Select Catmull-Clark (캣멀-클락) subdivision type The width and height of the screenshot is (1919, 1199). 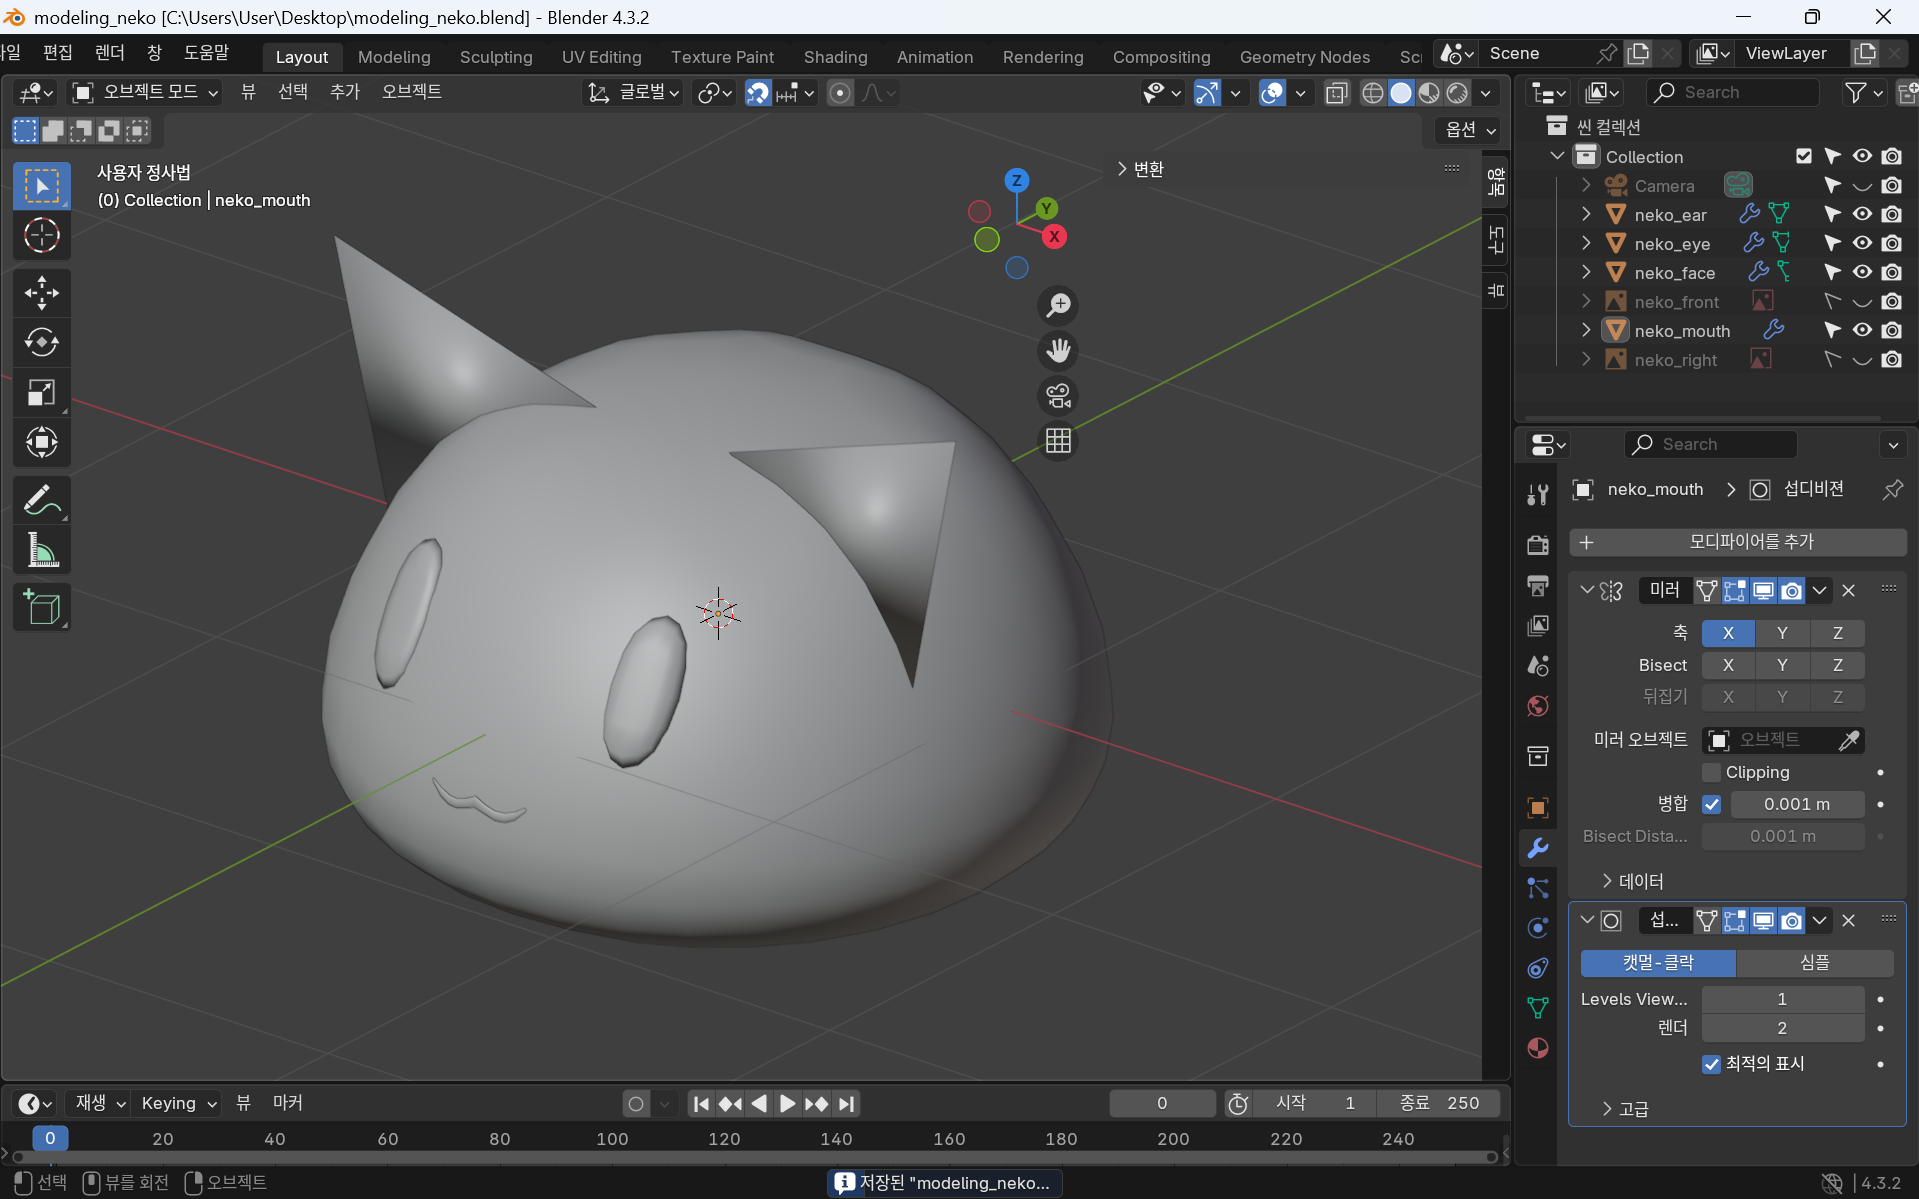1658,963
